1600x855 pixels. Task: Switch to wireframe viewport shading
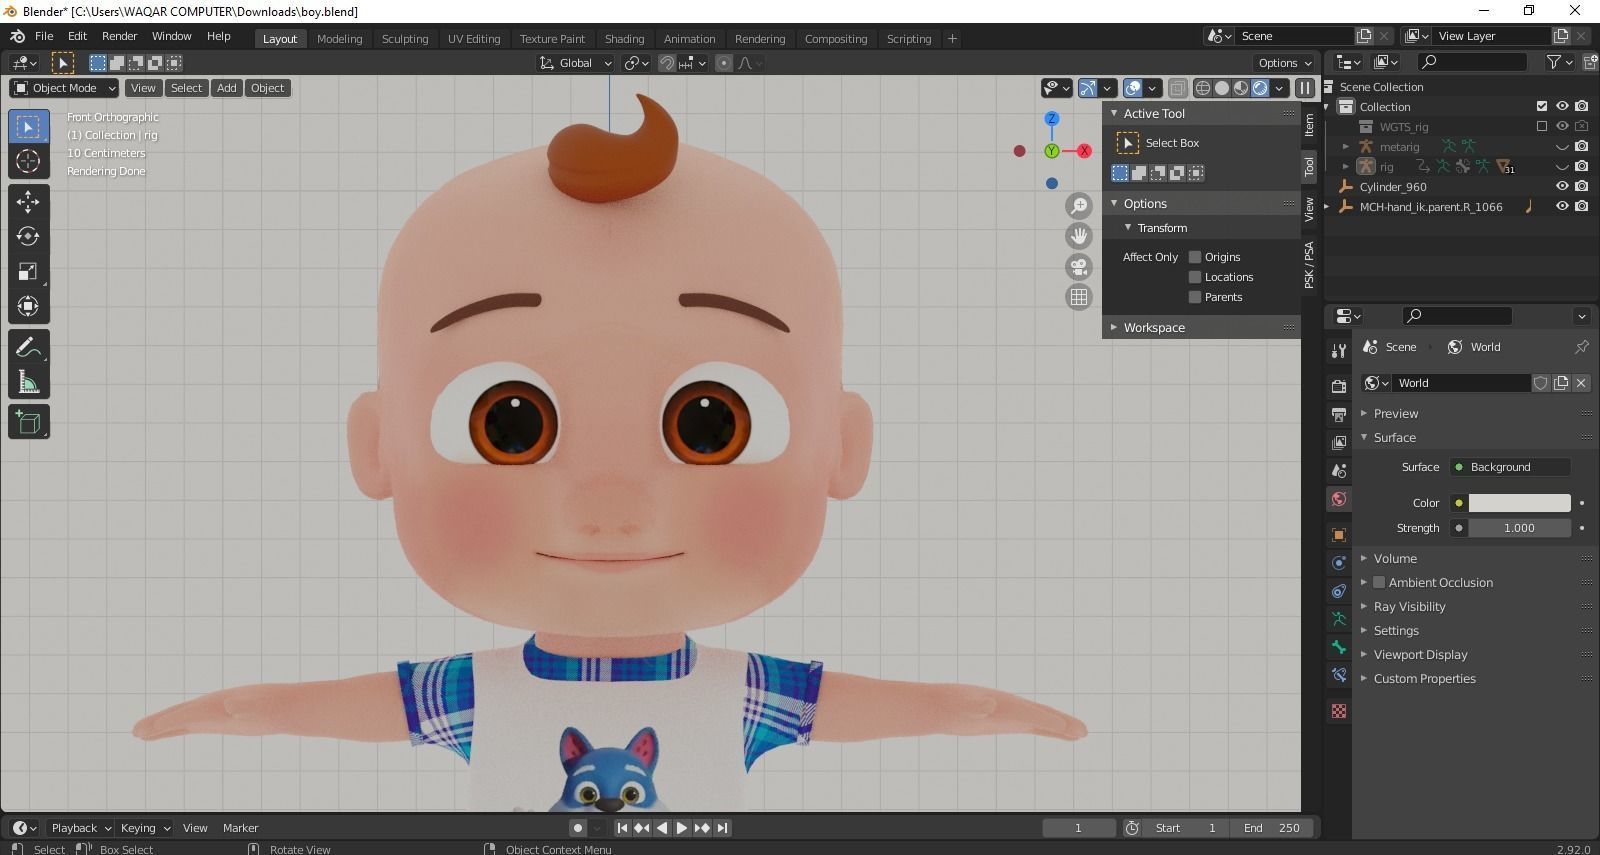coord(1203,88)
